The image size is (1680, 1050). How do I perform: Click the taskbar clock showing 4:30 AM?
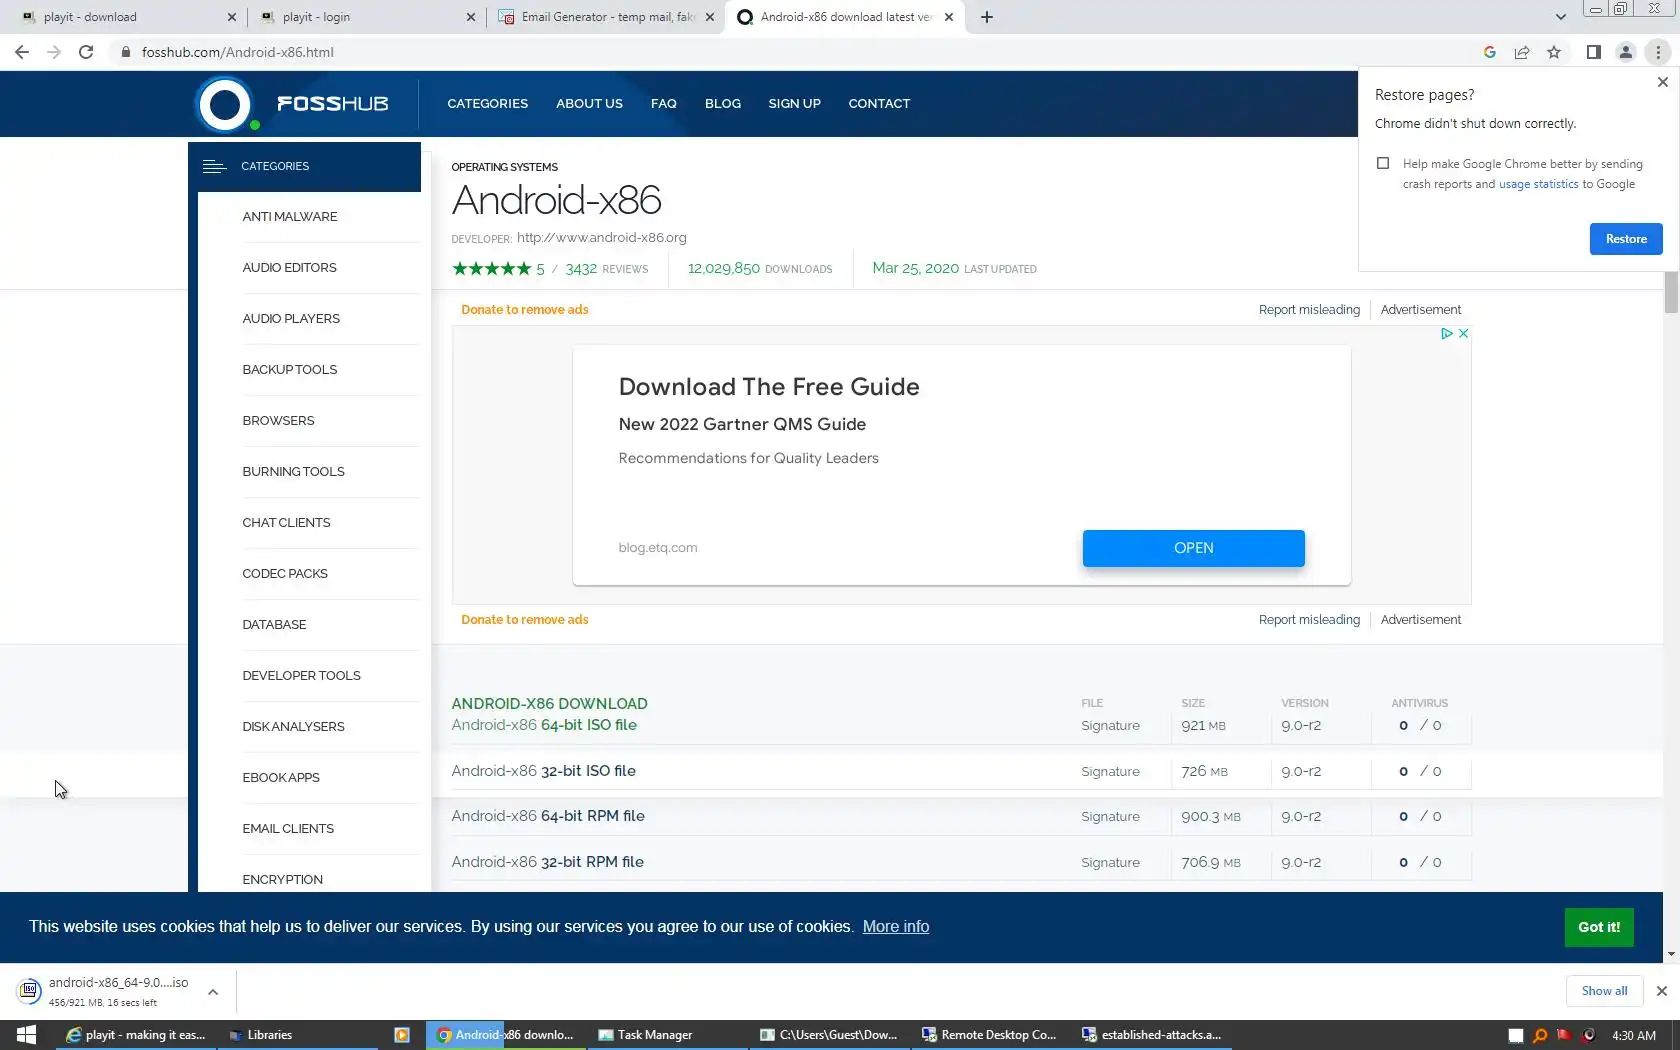pos(1634,1036)
